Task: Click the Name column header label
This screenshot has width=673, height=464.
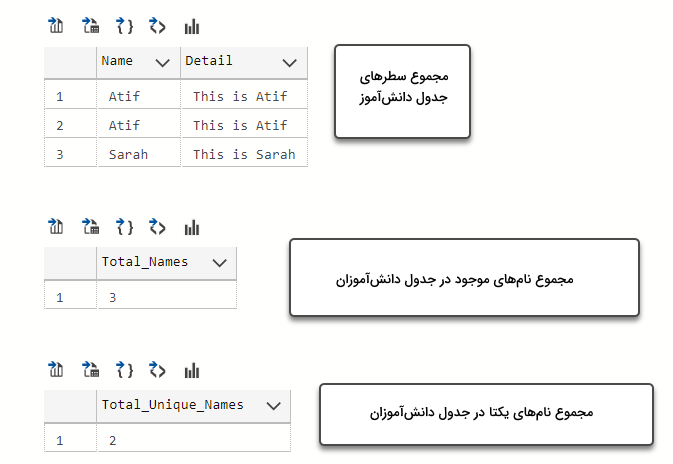Action: click(x=117, y=61)
